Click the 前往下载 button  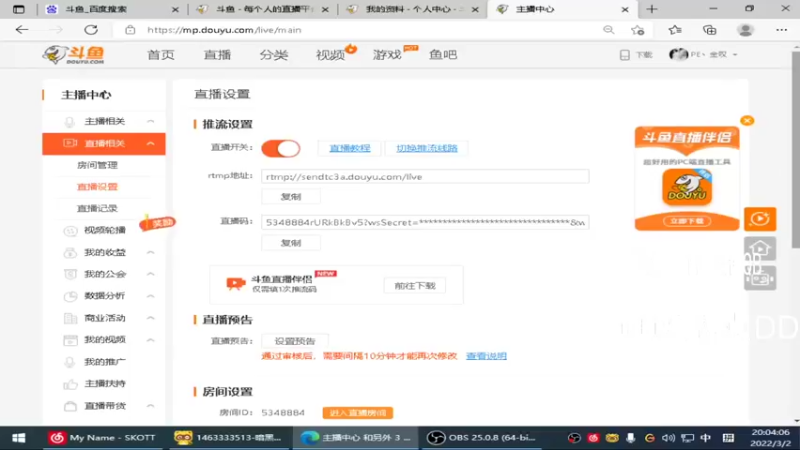point(415,286)
